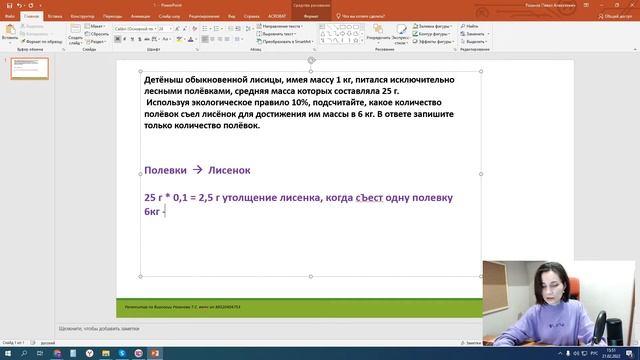Image resolution: width=640 pixels, height=360 pixels.
Task: Switch to Переходы tab
Action: click(x=112, y=16)
